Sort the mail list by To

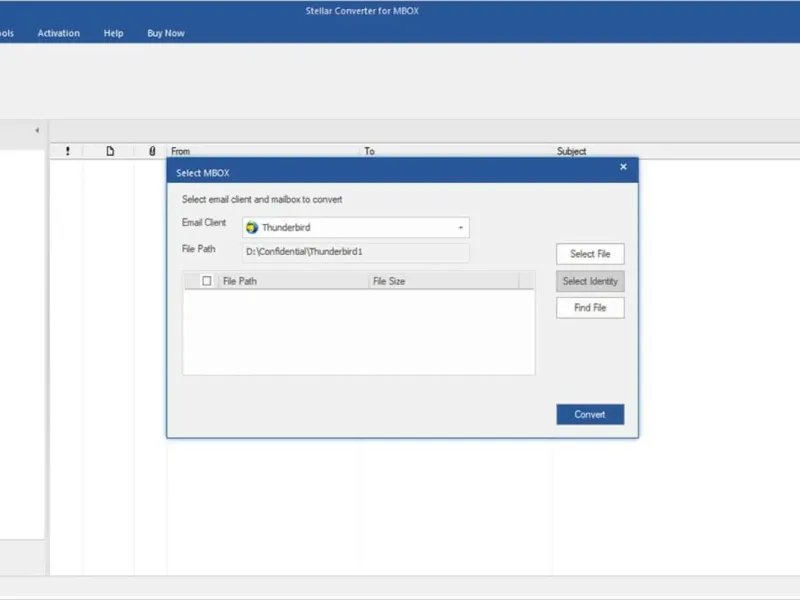tap(369, 151)
